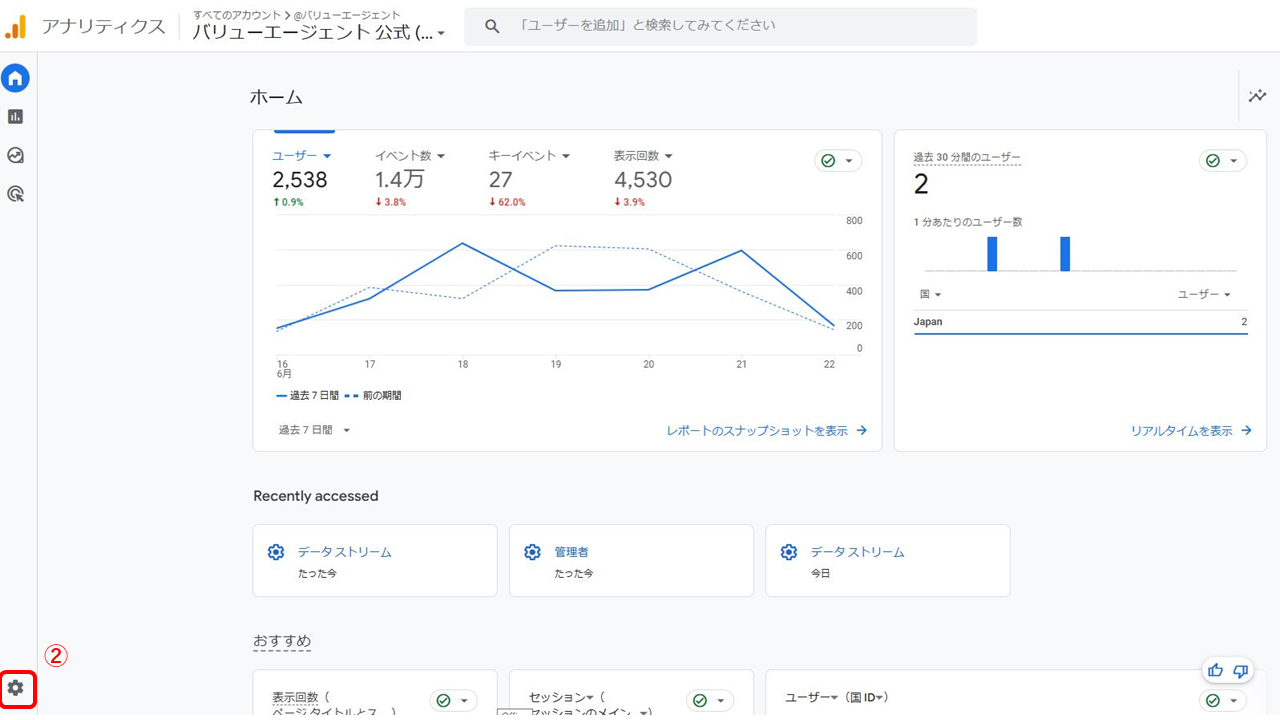Open the 管理者 recently accessed card
Screen dimensions: 1280x720
(x=630, y=560)
